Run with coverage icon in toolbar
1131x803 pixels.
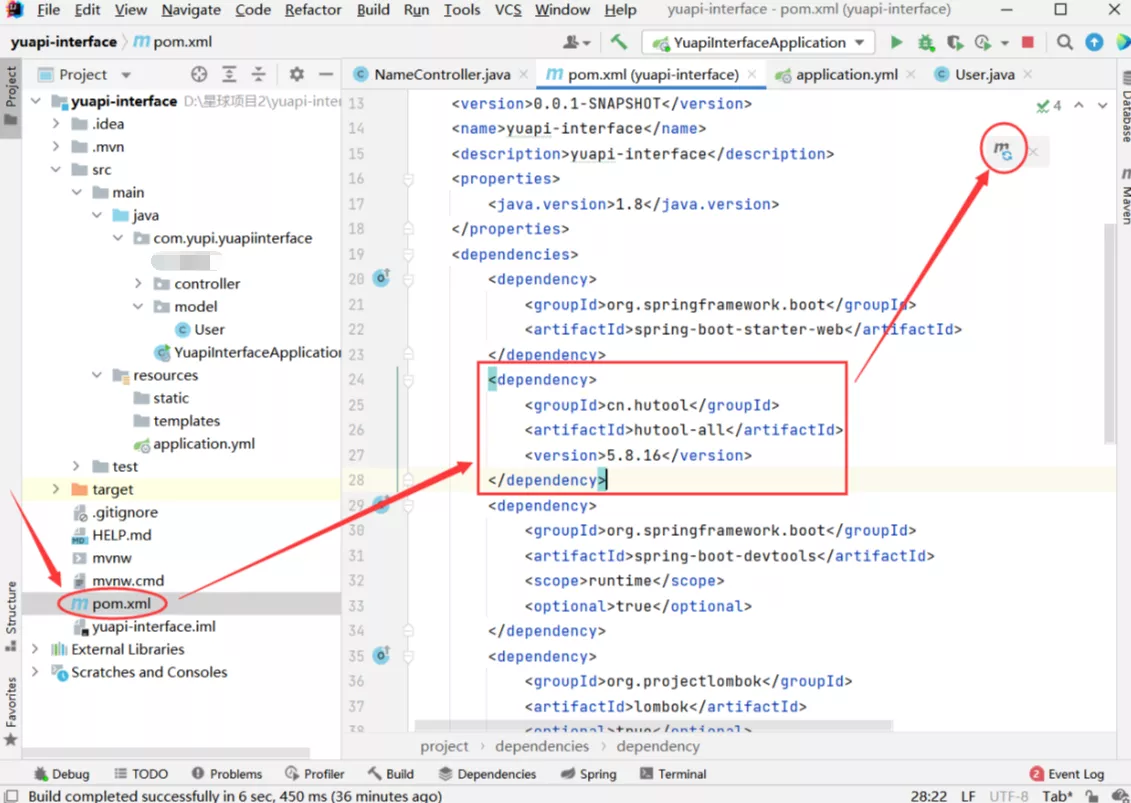coord(955,43)
